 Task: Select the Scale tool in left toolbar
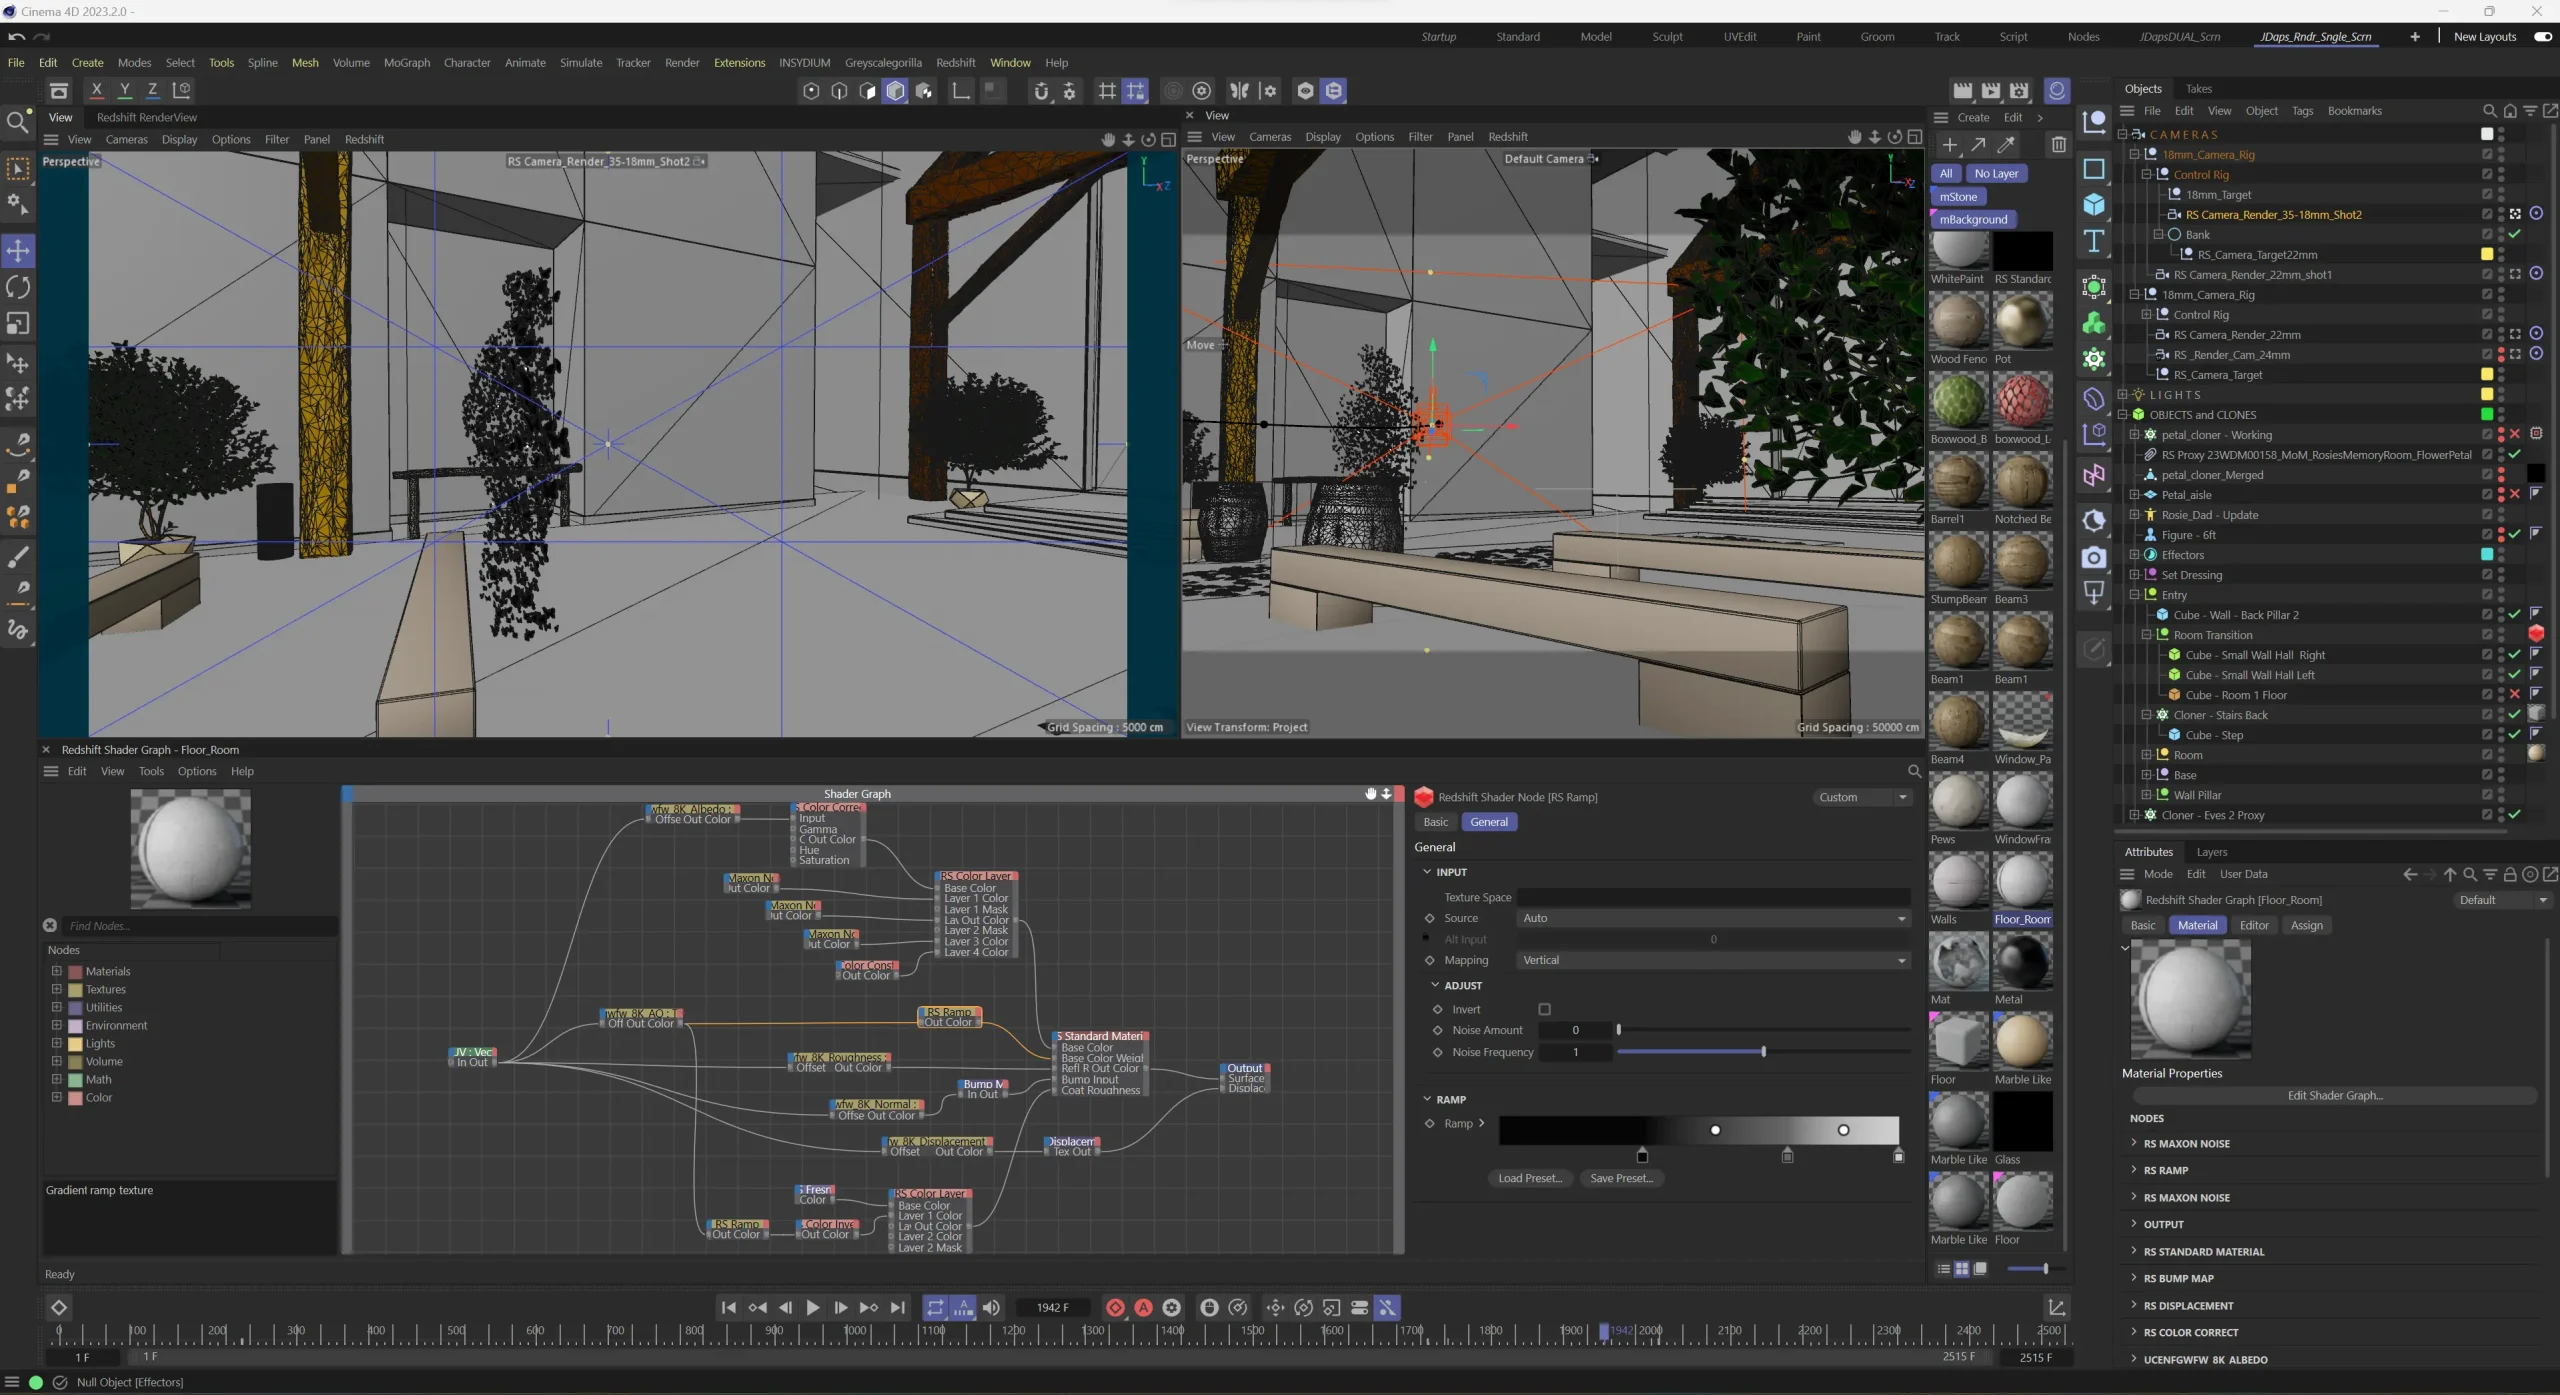(18, 324)
